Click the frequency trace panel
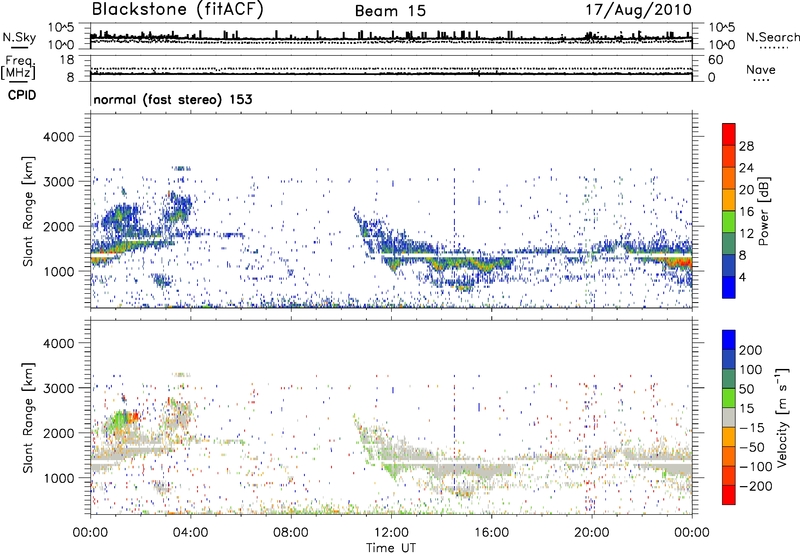Image resolution: width=800 pixels, height=554 pixels. [x=391, y=68]
